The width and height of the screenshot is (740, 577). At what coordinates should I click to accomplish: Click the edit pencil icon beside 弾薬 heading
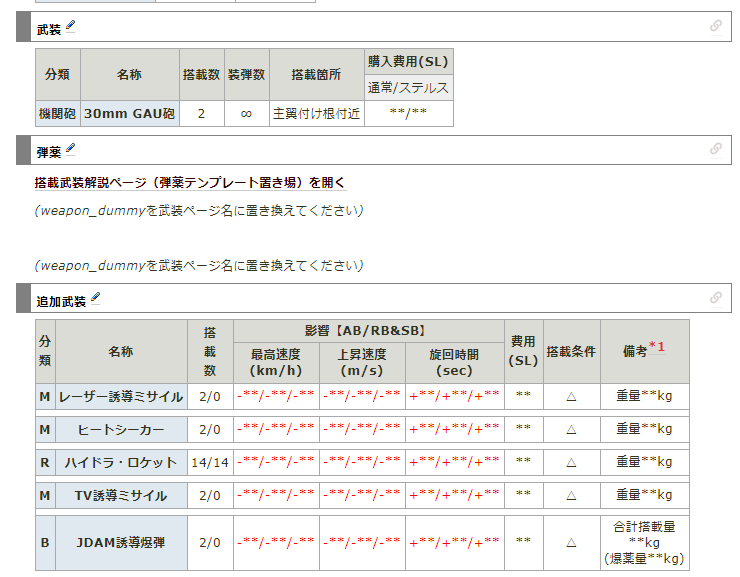tap(70, 150)
